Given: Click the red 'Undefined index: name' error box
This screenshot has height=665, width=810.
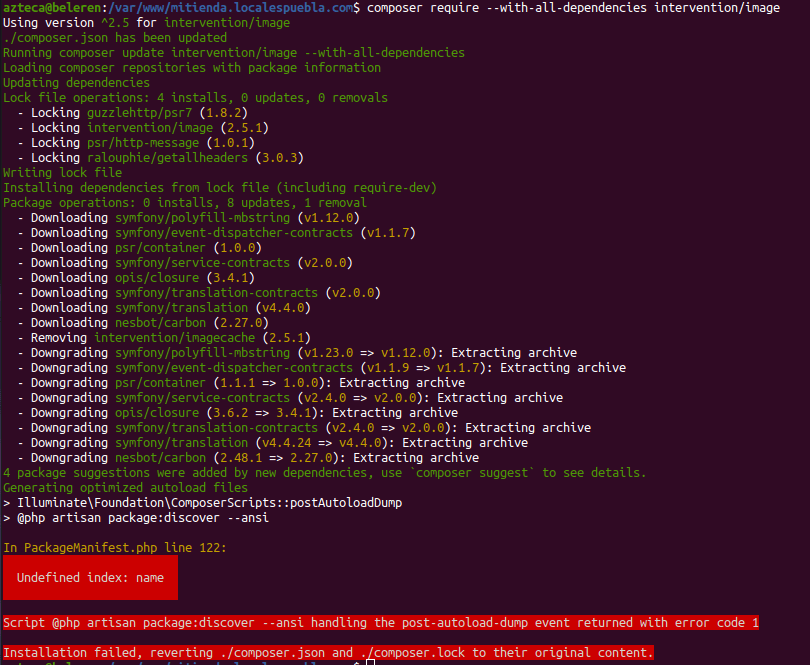Looking at the screenshot, I should pos(90,578).
